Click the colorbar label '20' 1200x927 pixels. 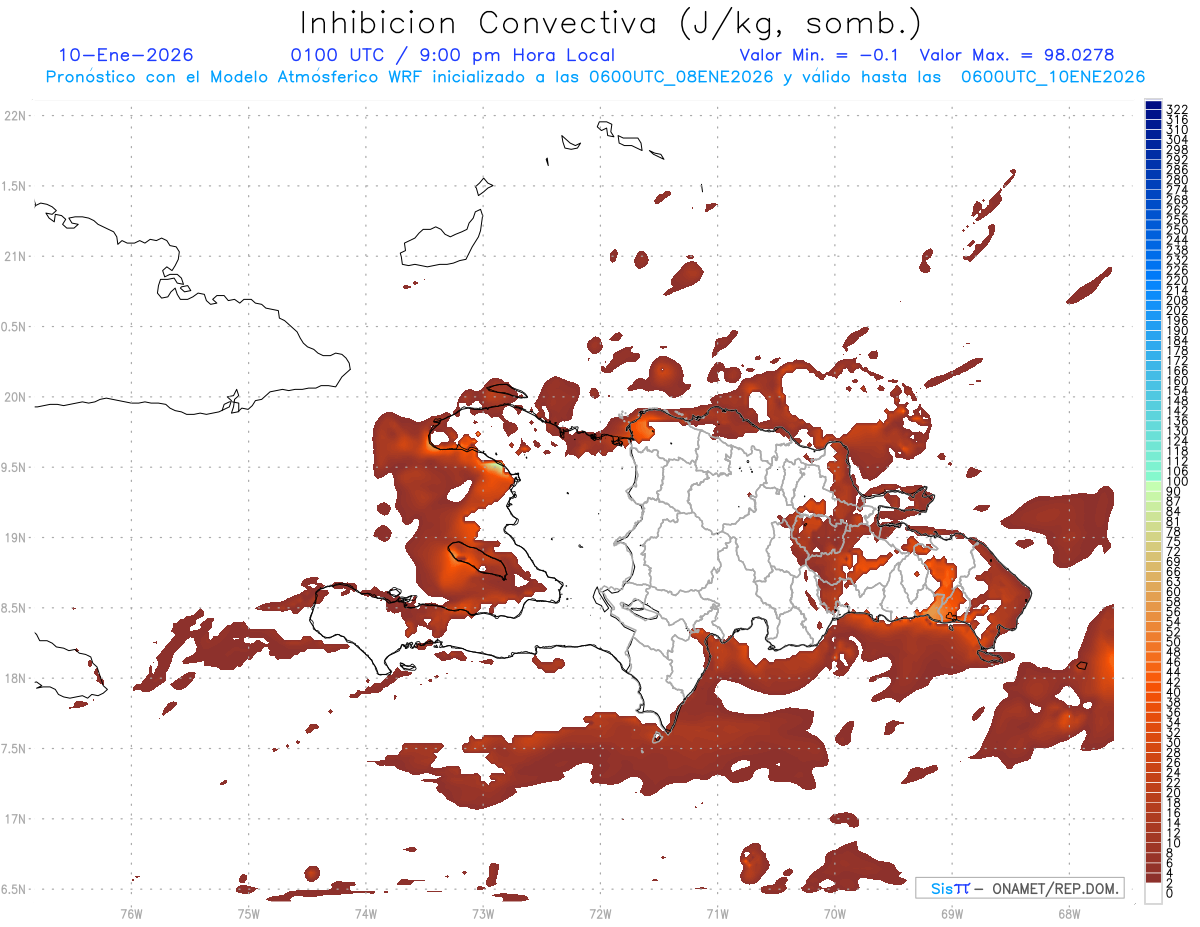pos(1174,793)
